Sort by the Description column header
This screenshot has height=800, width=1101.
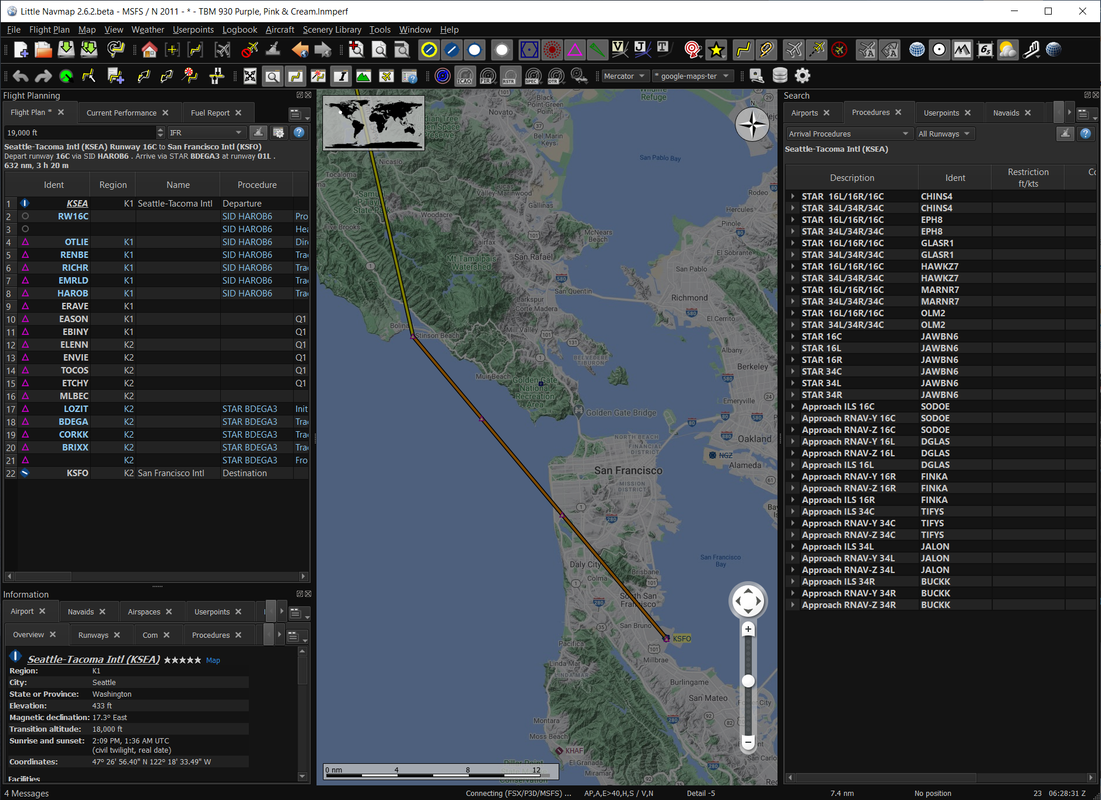click(852, 178)
